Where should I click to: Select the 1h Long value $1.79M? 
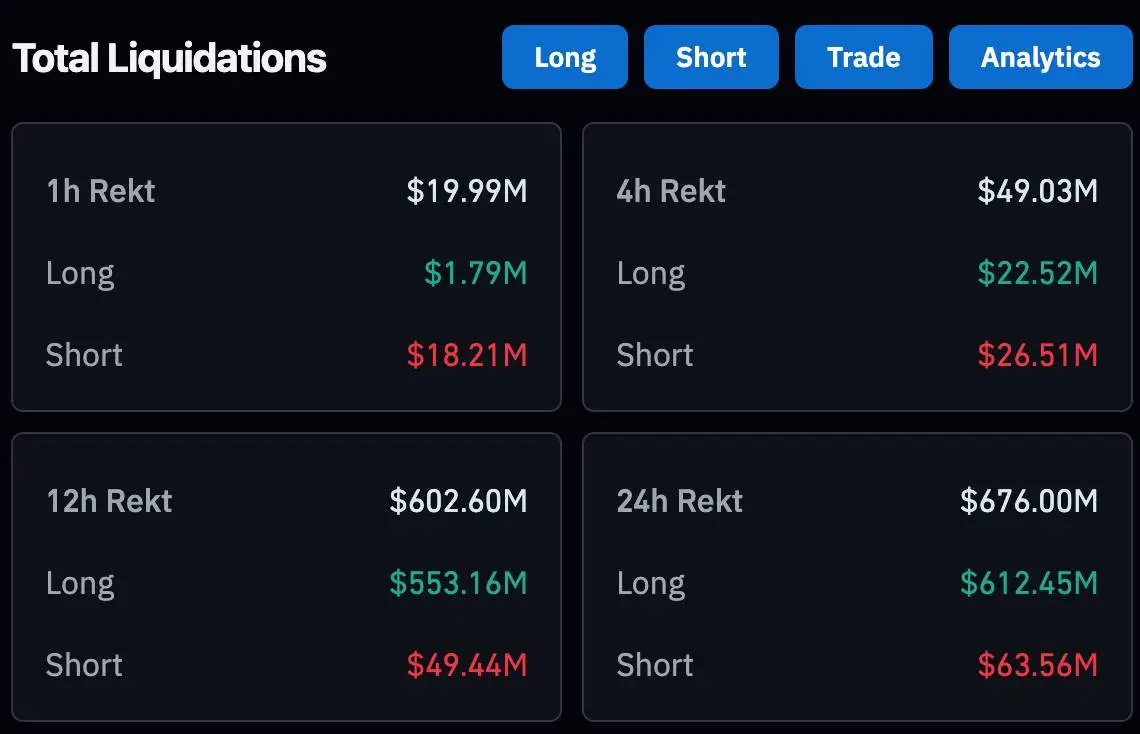click(475, 273)
